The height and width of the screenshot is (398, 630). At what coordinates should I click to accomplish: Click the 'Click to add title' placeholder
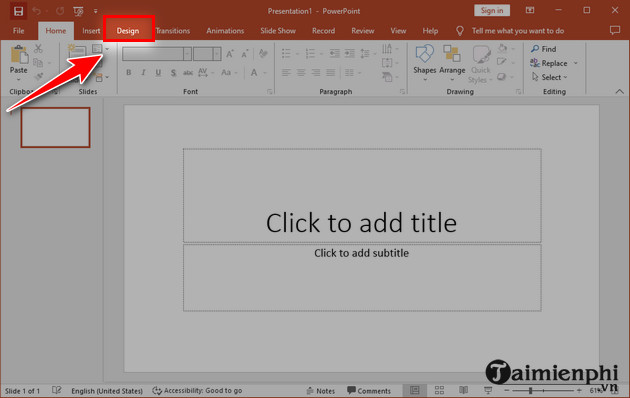362,196
